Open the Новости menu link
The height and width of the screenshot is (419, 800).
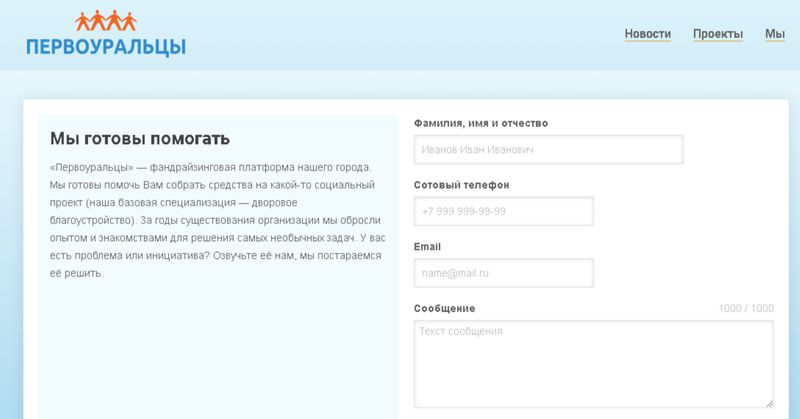(647, 34)
